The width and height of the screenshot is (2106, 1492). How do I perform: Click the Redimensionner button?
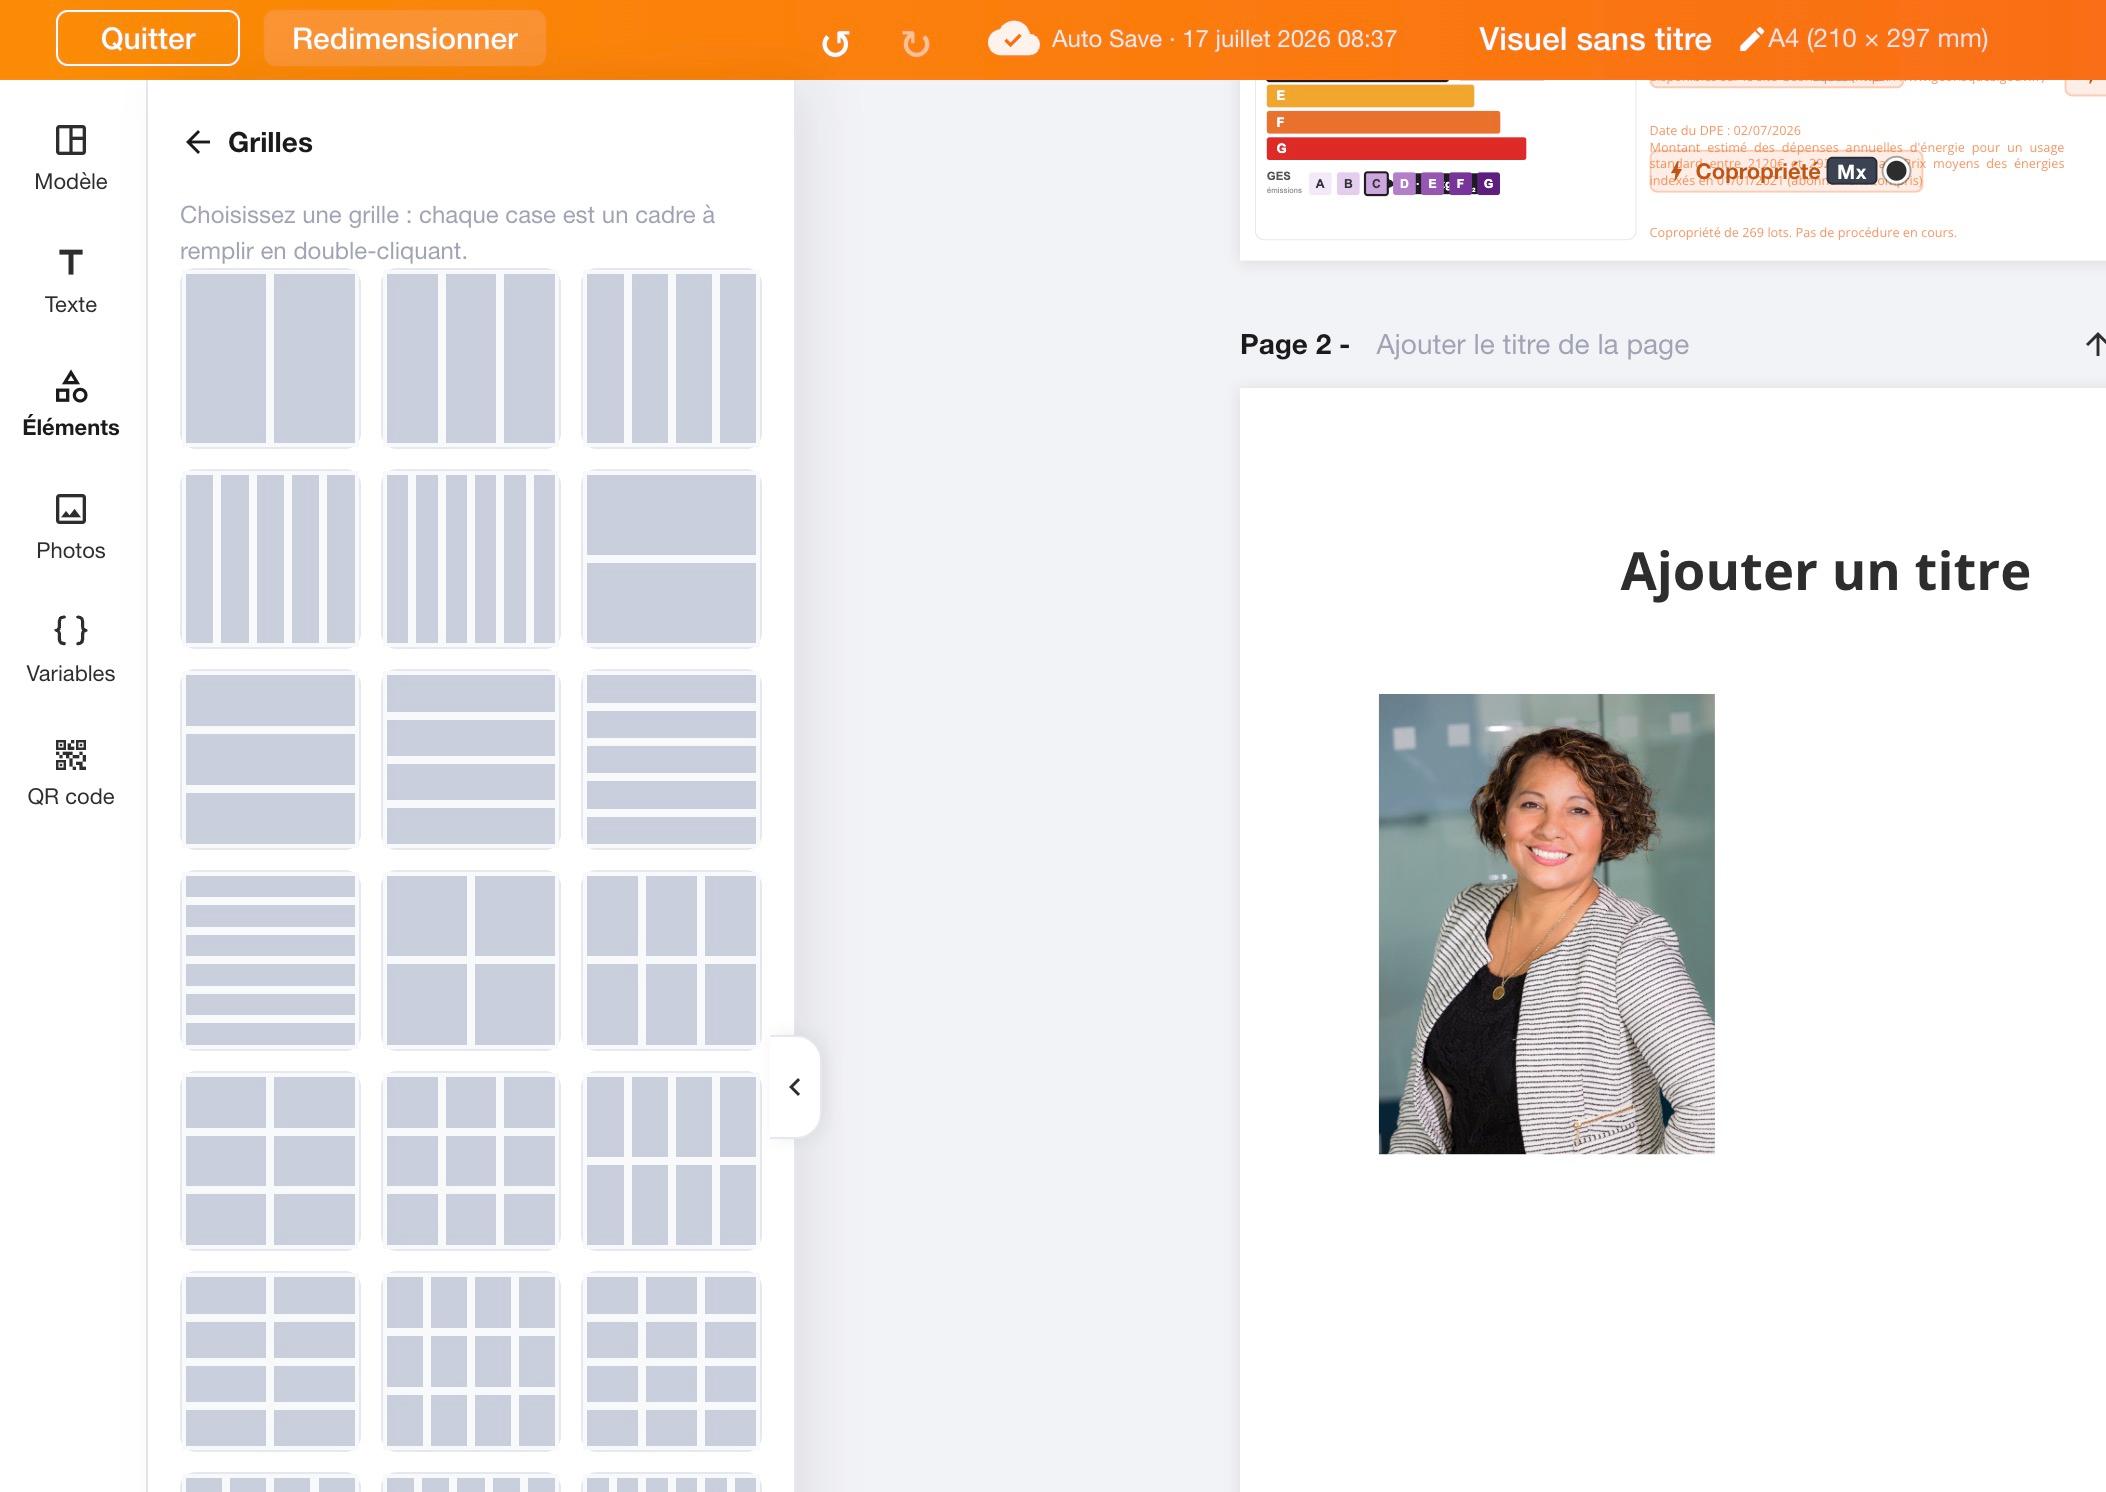click(405, 38)
